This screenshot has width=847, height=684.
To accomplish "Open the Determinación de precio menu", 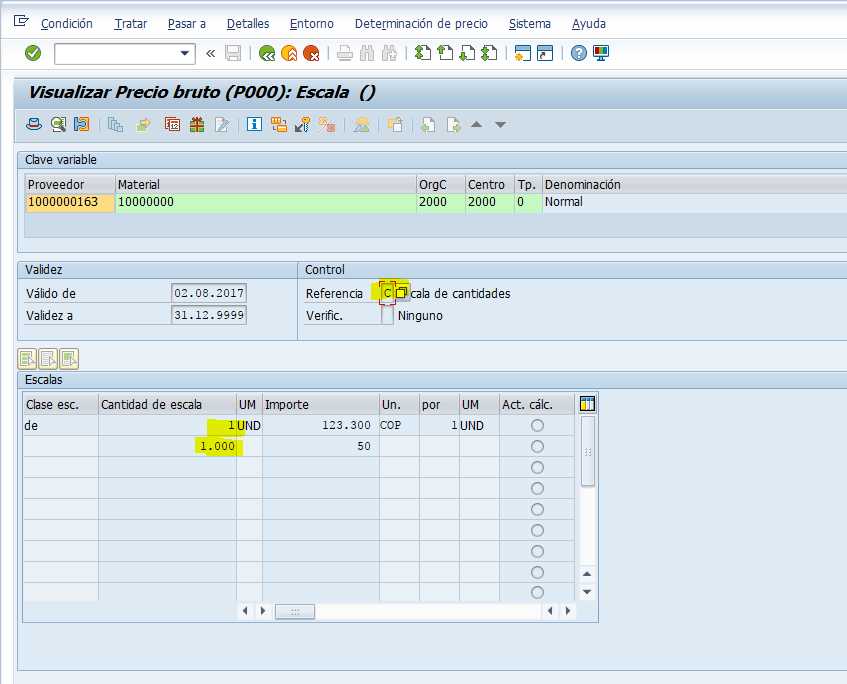I will click(421, 24).
